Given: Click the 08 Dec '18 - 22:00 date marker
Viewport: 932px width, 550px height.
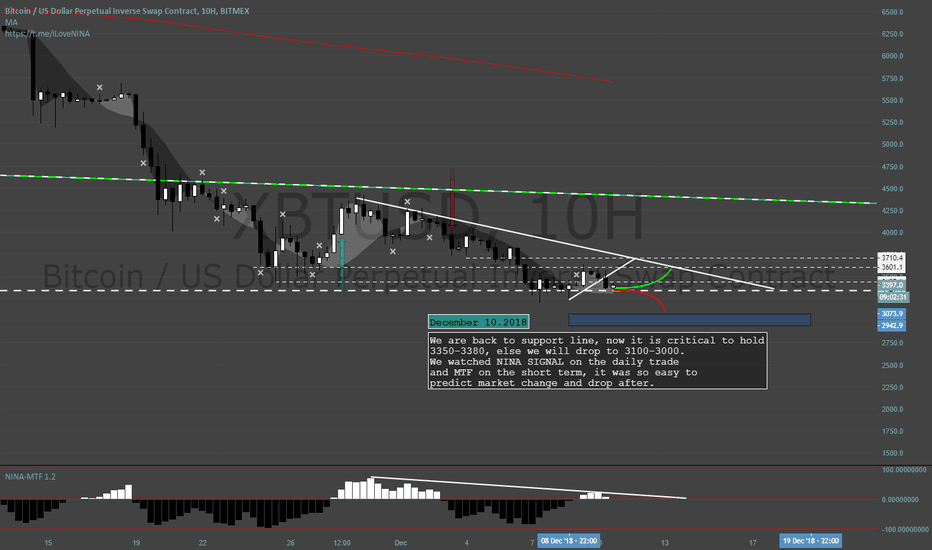Looking at the screenshot, I should [x=569, y=540].
